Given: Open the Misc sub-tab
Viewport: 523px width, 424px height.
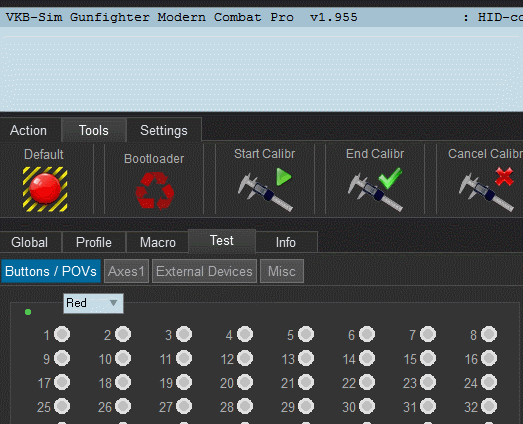Looking at the screenshot, I should click(282, 271).
